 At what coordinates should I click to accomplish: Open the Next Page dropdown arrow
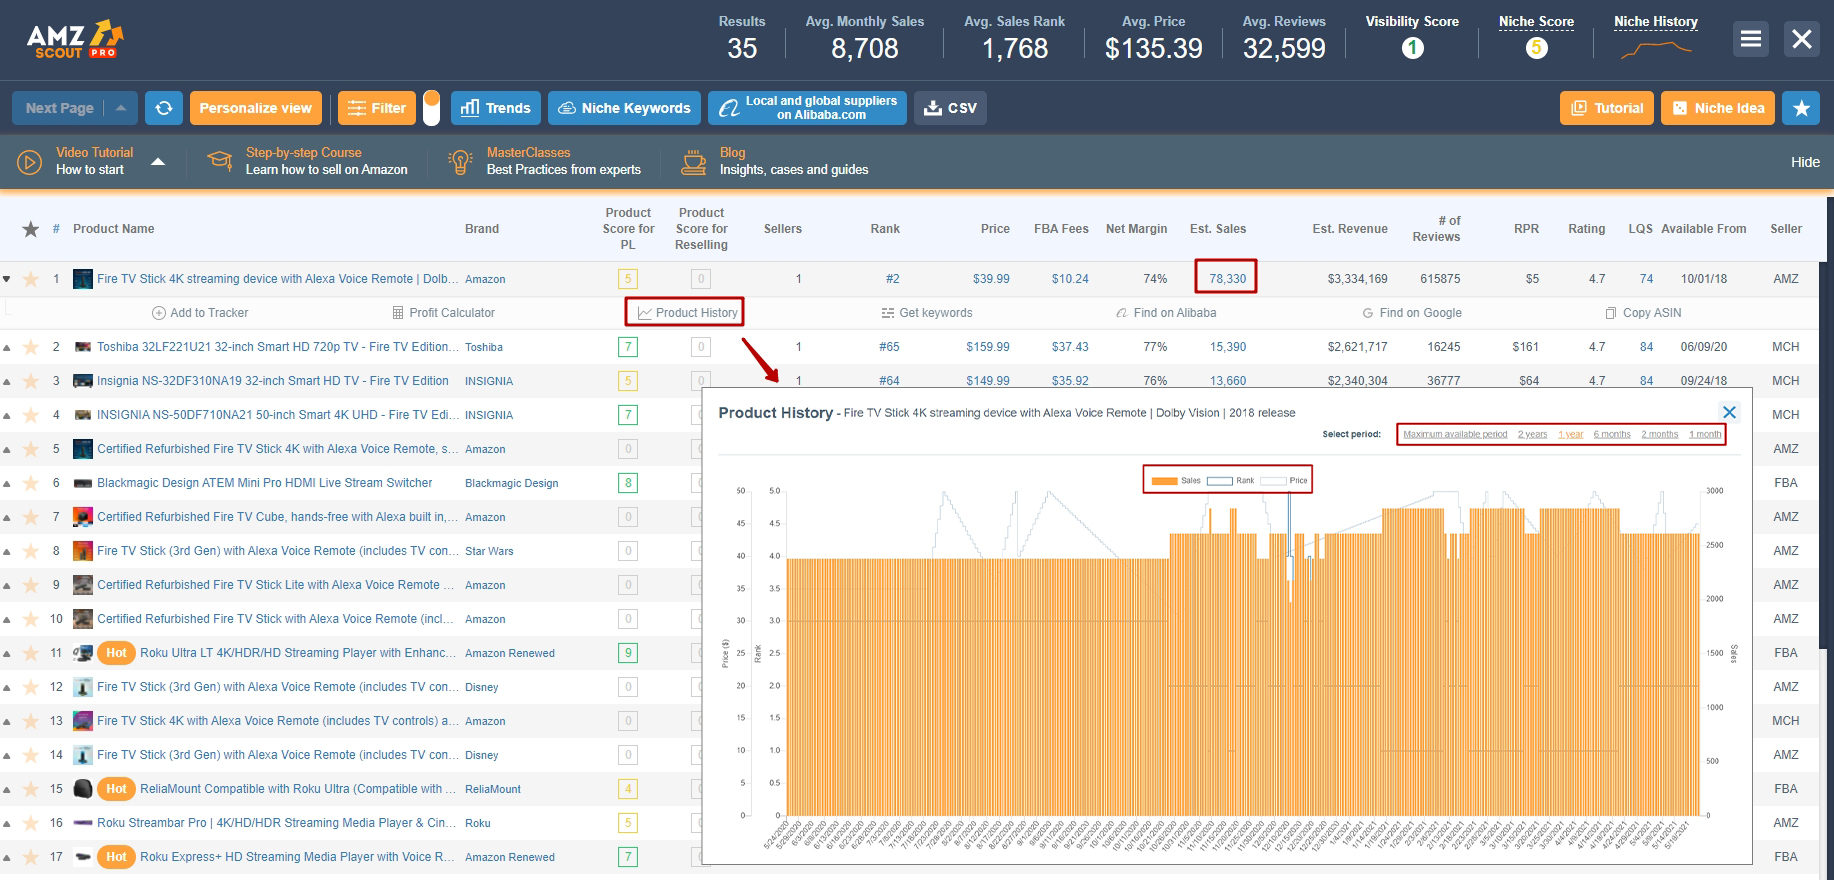click(x=121, y=108)
